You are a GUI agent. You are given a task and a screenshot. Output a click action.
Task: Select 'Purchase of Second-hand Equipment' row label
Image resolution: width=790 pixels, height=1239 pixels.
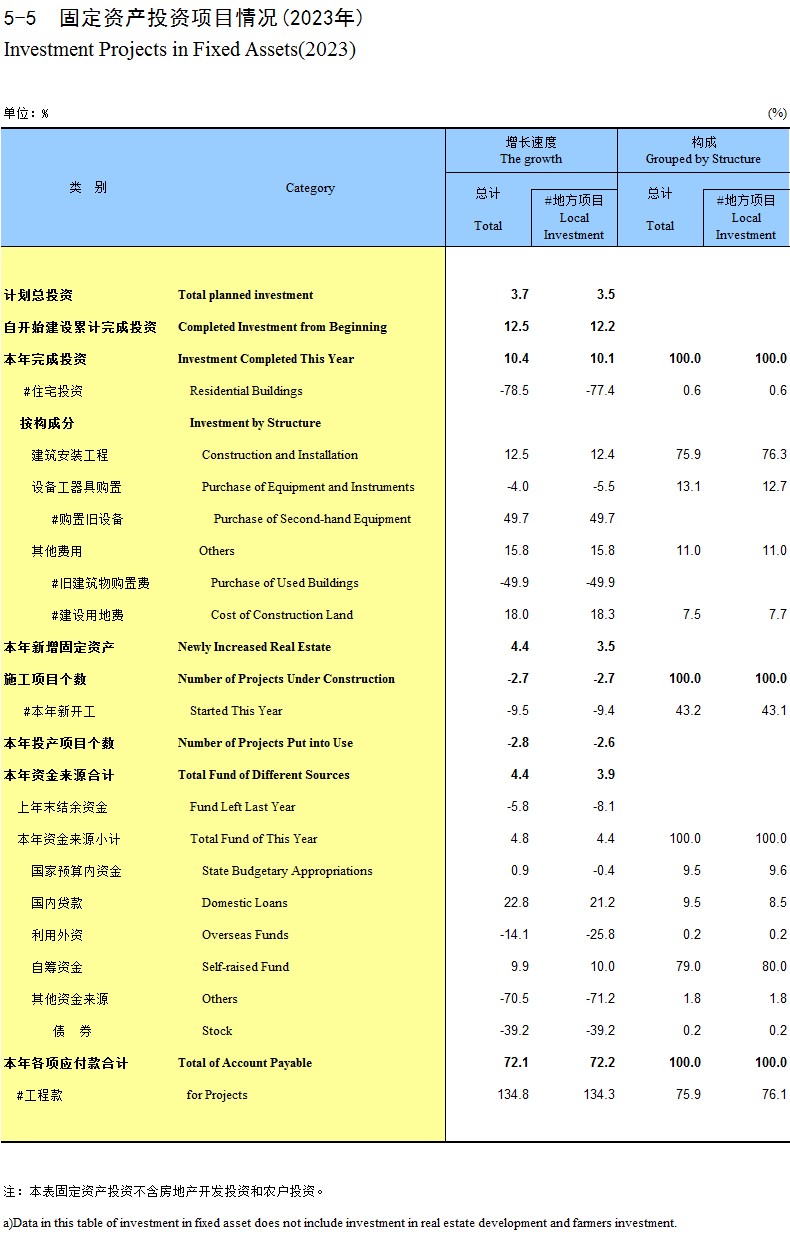click(x=312, y=519)
